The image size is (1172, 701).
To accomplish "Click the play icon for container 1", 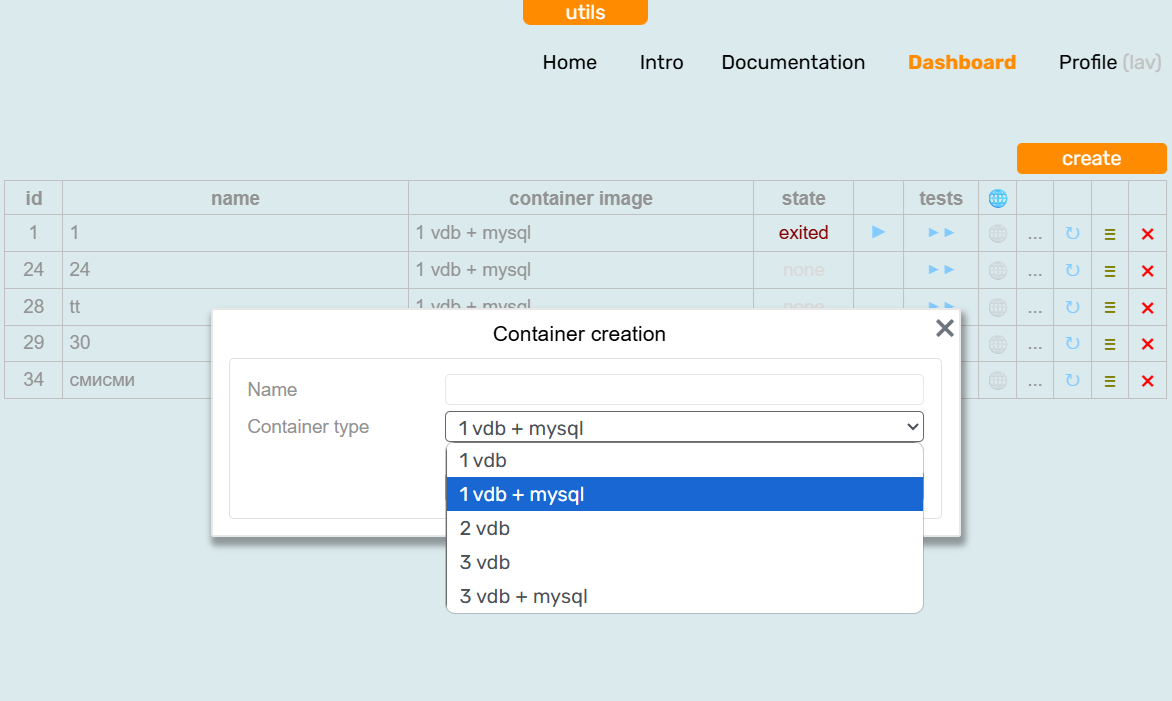I will coord(878,232).
